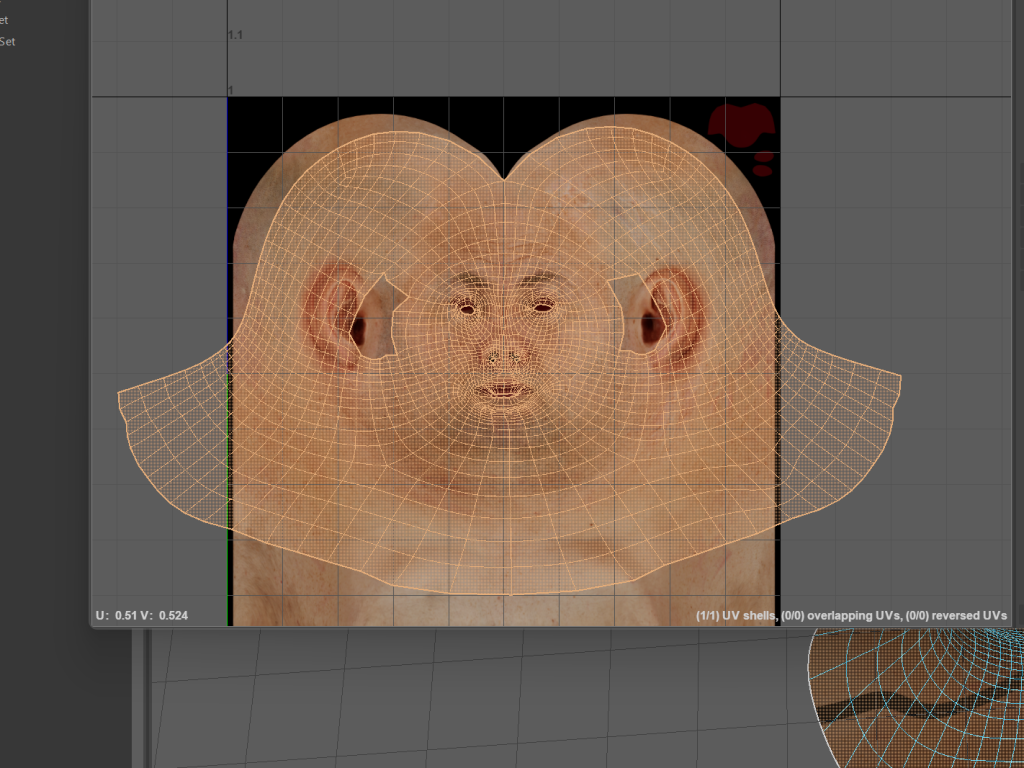The height and width of the screenshot is (768, 1024).
Task: Select the mouth area of the UV shell
Action: pos(504,391)
